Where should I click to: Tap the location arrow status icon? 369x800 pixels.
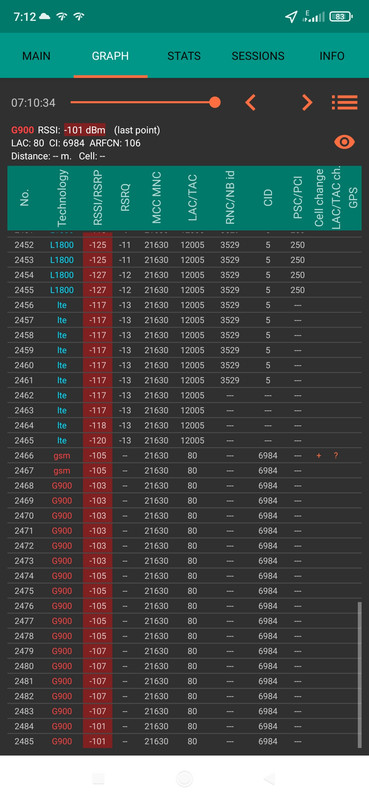(x=291, y=17)
